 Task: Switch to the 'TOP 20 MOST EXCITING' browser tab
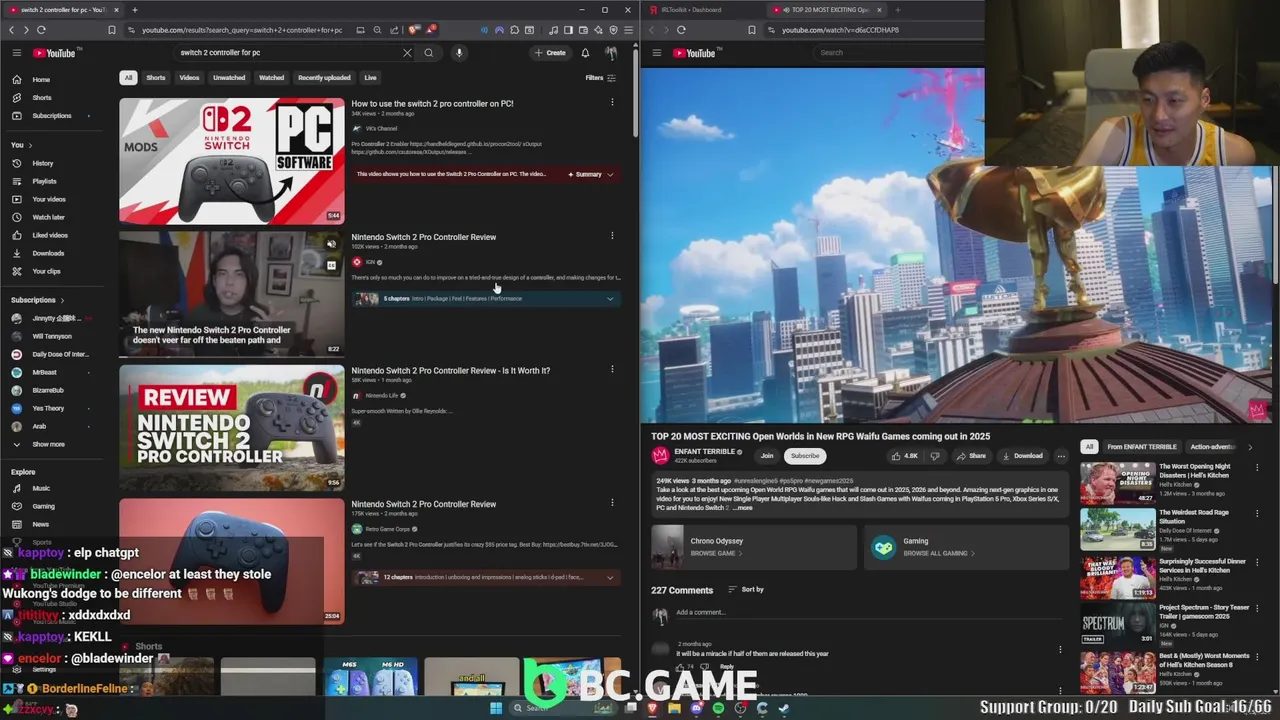[x=826, y=10]
